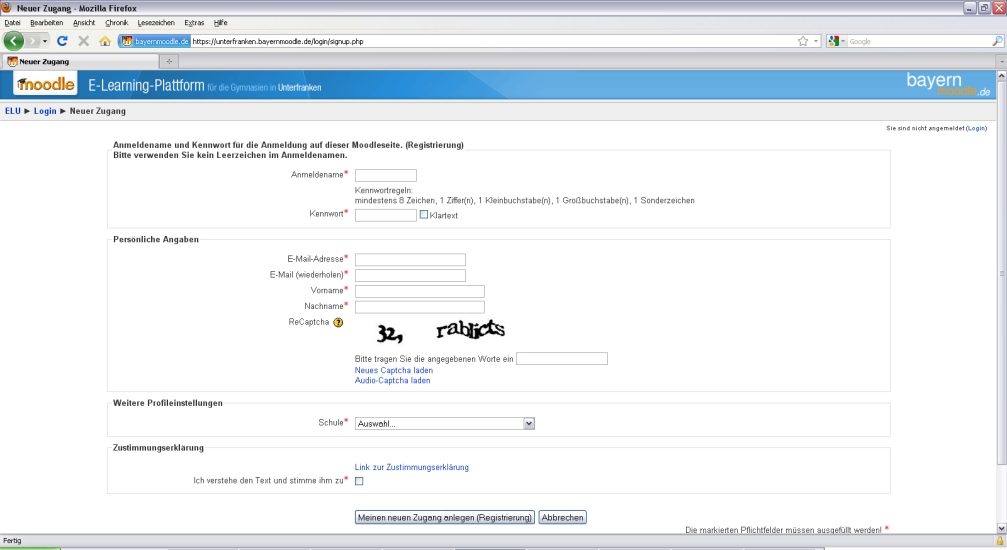Open the Schule Auswahl dropdown
This screenshot has height=550, width=1007.
point(444,423)
